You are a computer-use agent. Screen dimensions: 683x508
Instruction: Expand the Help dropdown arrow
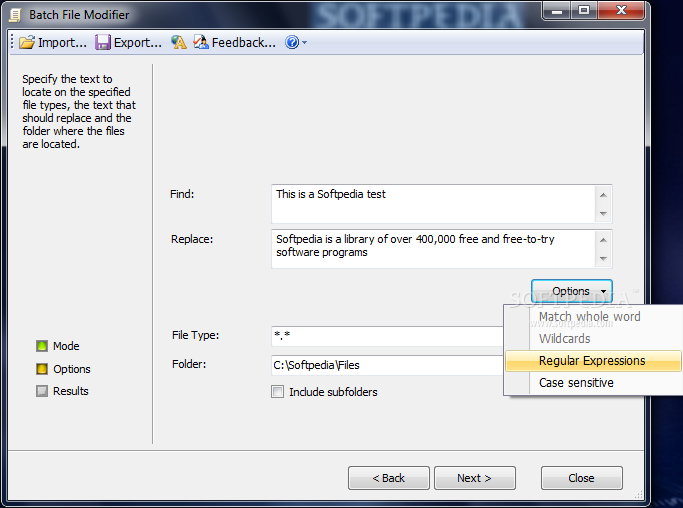[304, 43]
